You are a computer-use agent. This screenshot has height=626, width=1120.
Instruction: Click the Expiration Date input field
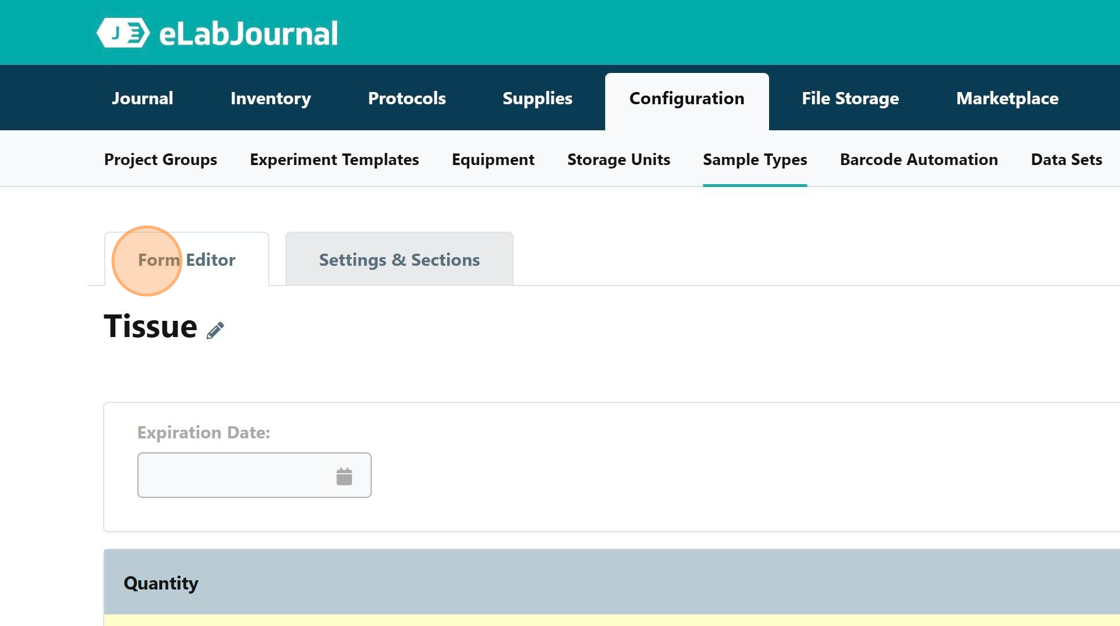point(254,475)
